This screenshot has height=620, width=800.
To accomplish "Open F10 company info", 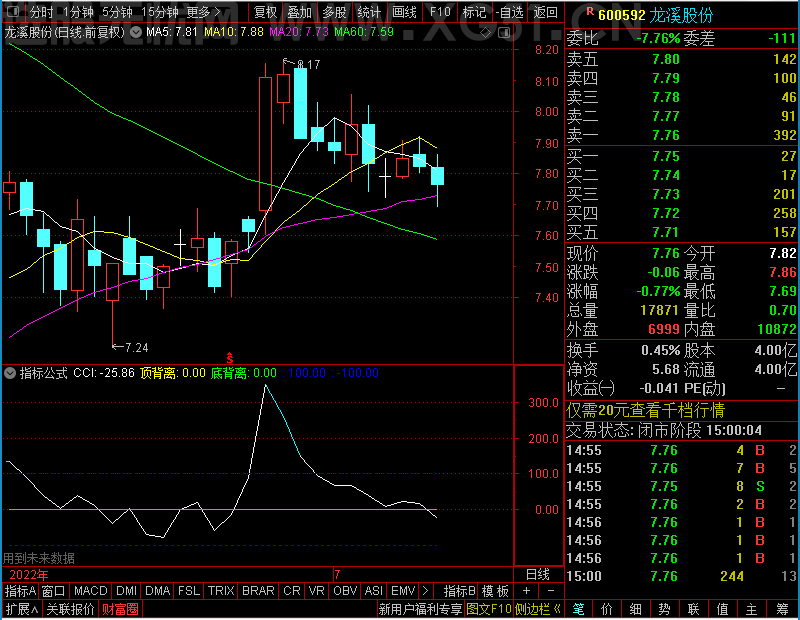I will pyautogui.click(x=440, y=12).
